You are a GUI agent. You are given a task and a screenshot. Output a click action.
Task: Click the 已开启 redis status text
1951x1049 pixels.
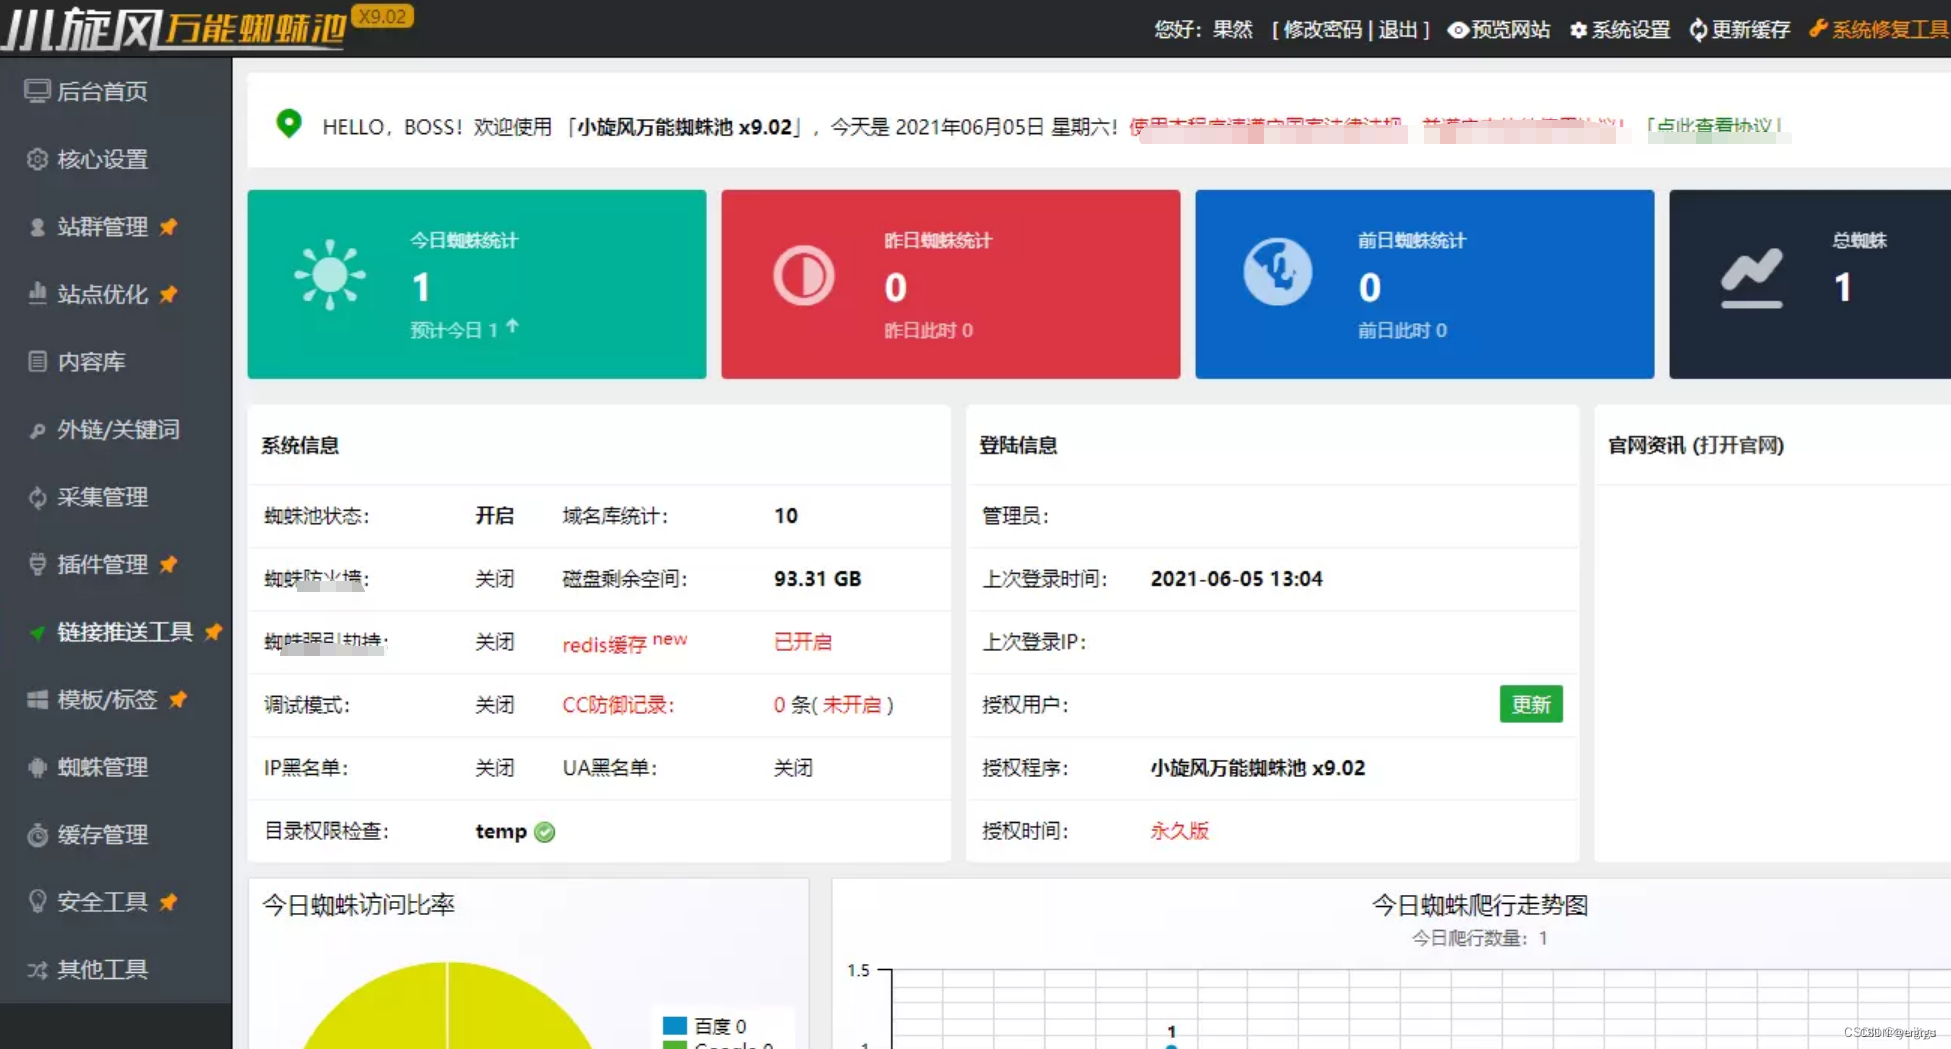pyautogui.click(x=803, y=642)
